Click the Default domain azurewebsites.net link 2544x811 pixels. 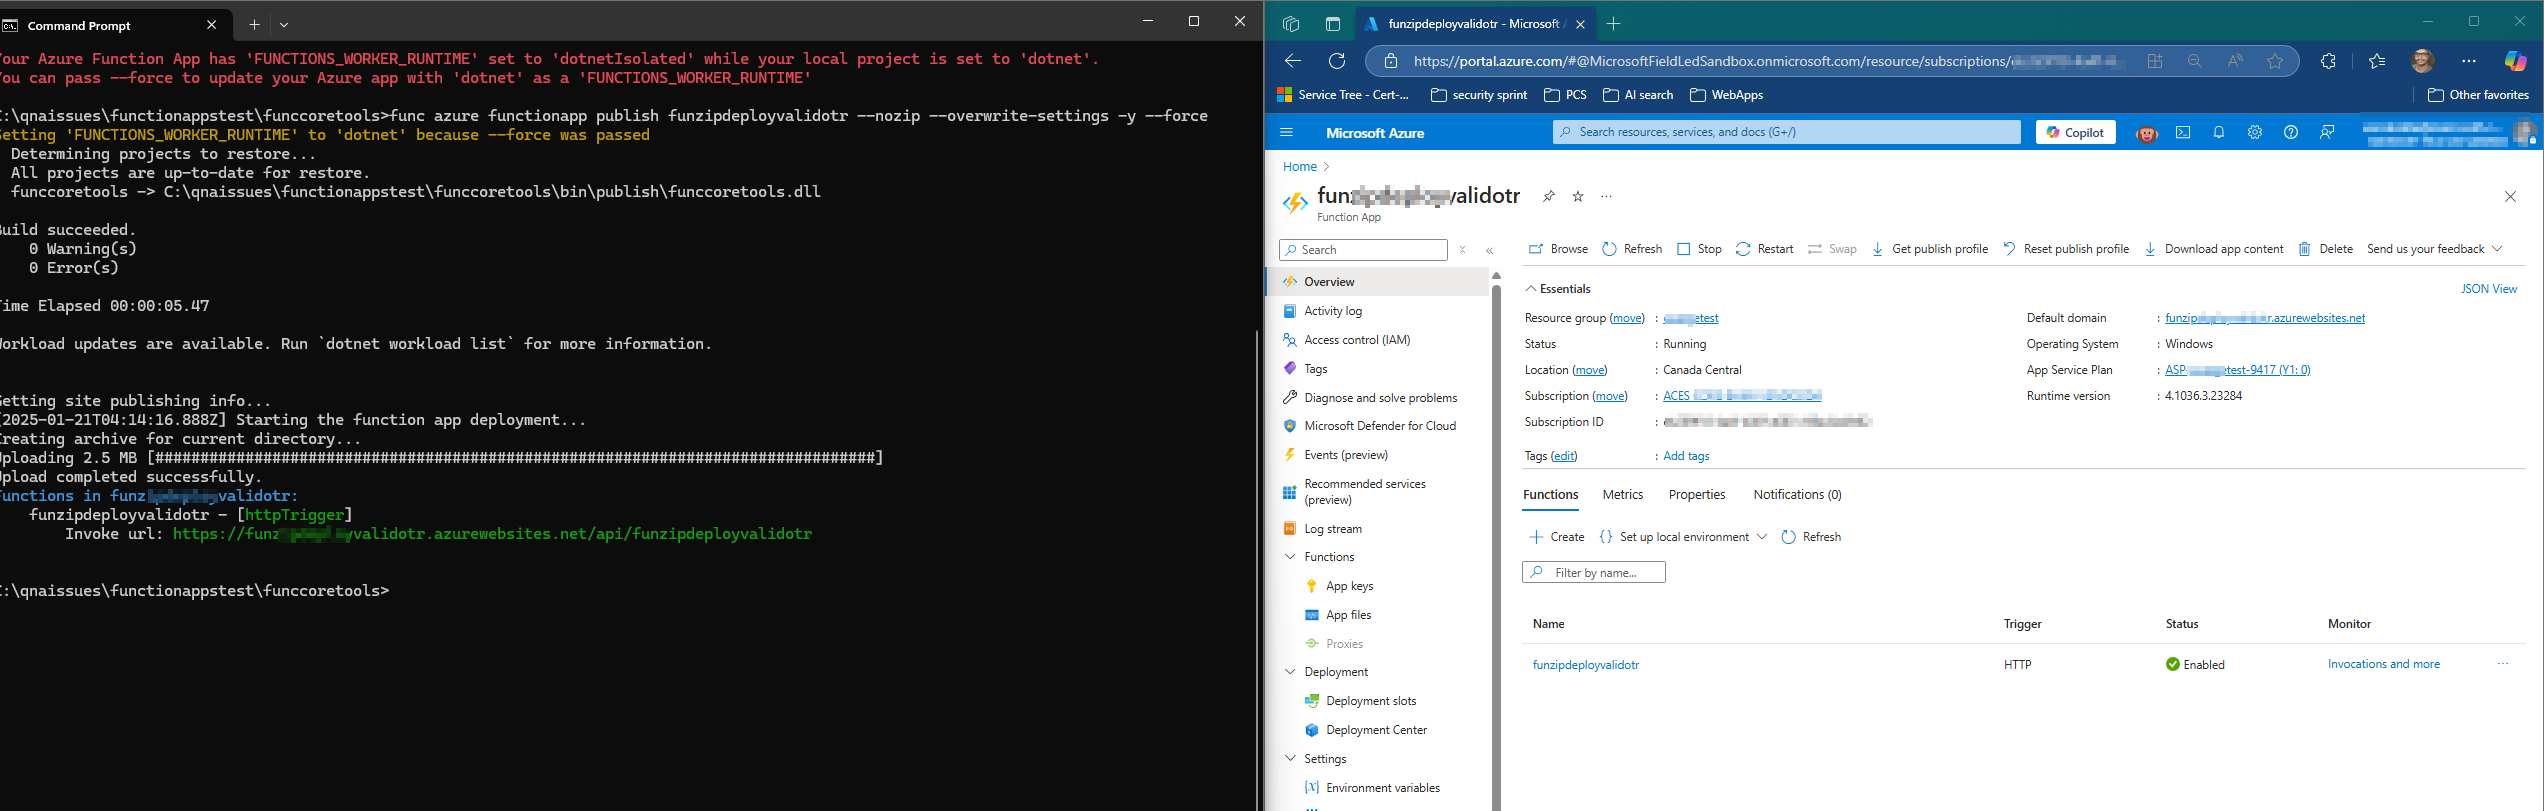(2265, 318)
